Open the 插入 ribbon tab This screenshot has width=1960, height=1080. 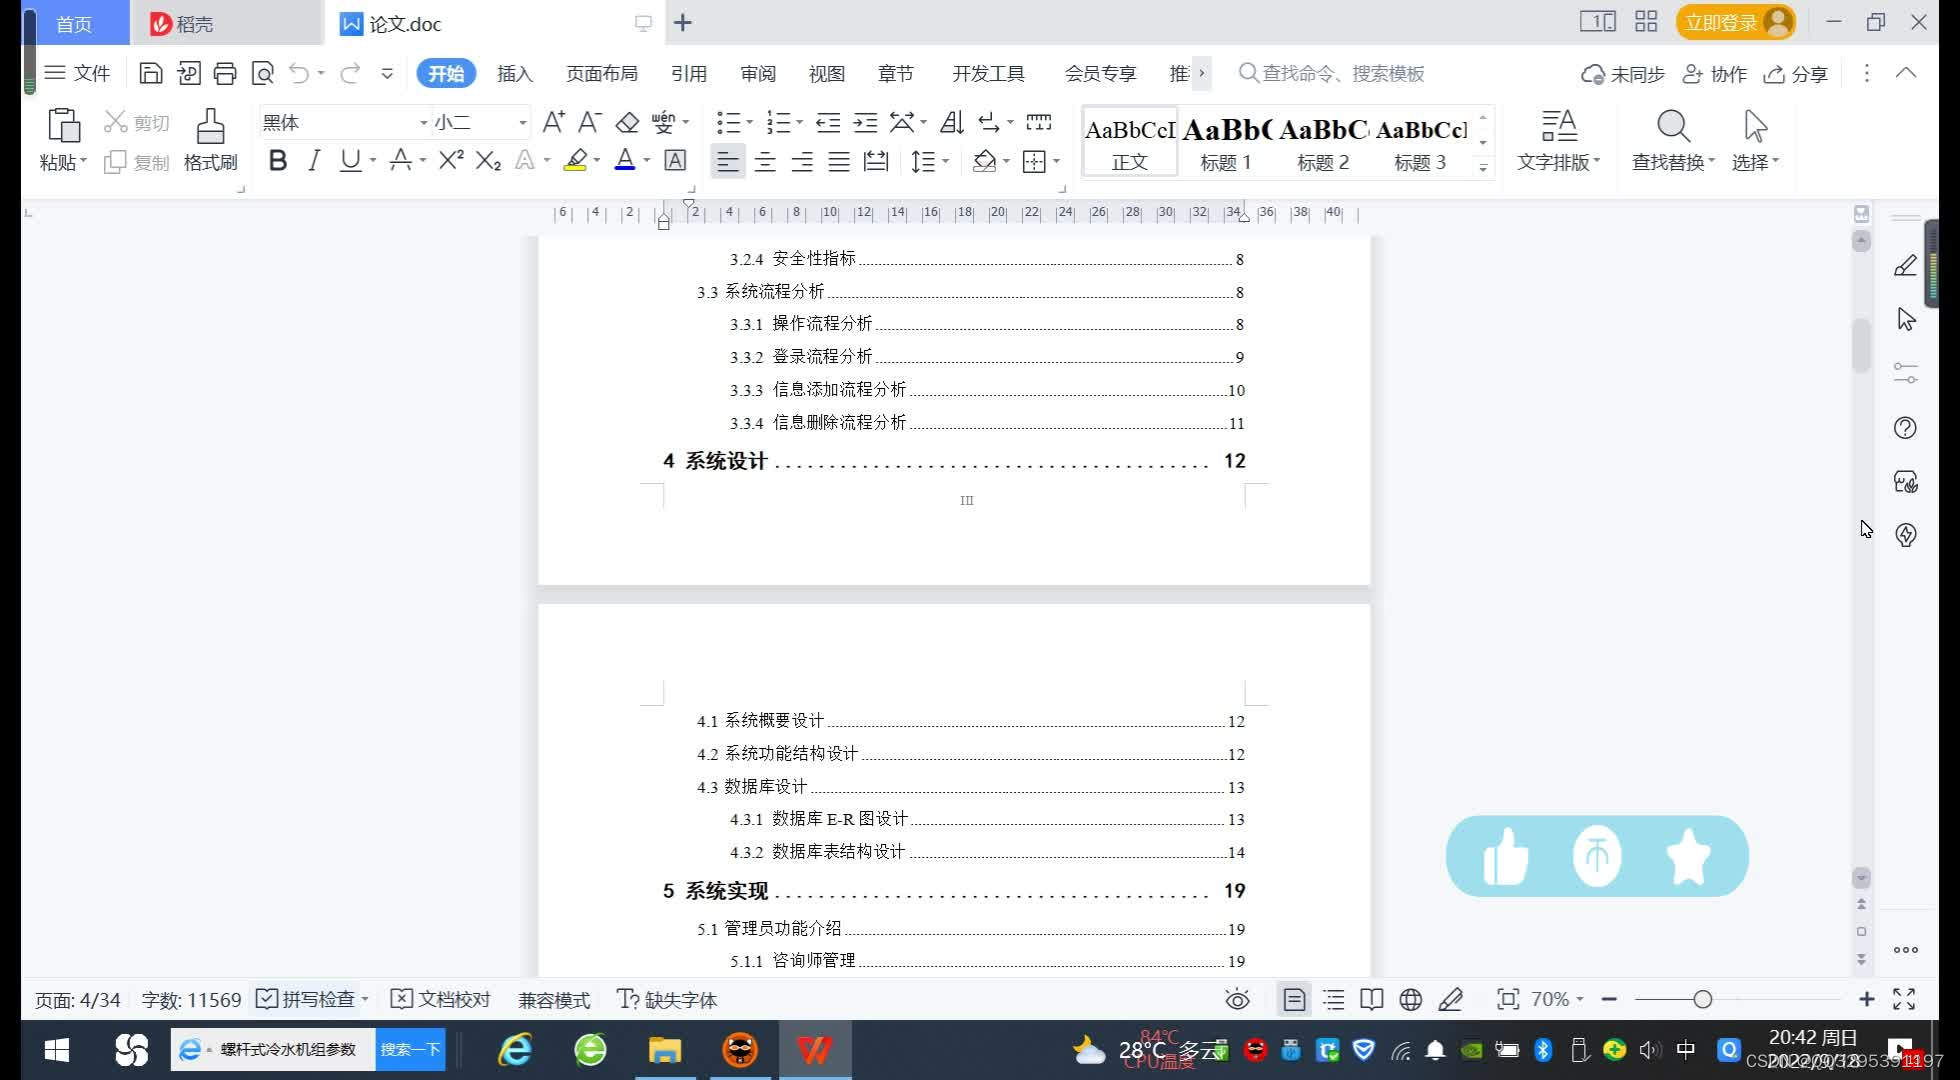[x=515, y=73]
